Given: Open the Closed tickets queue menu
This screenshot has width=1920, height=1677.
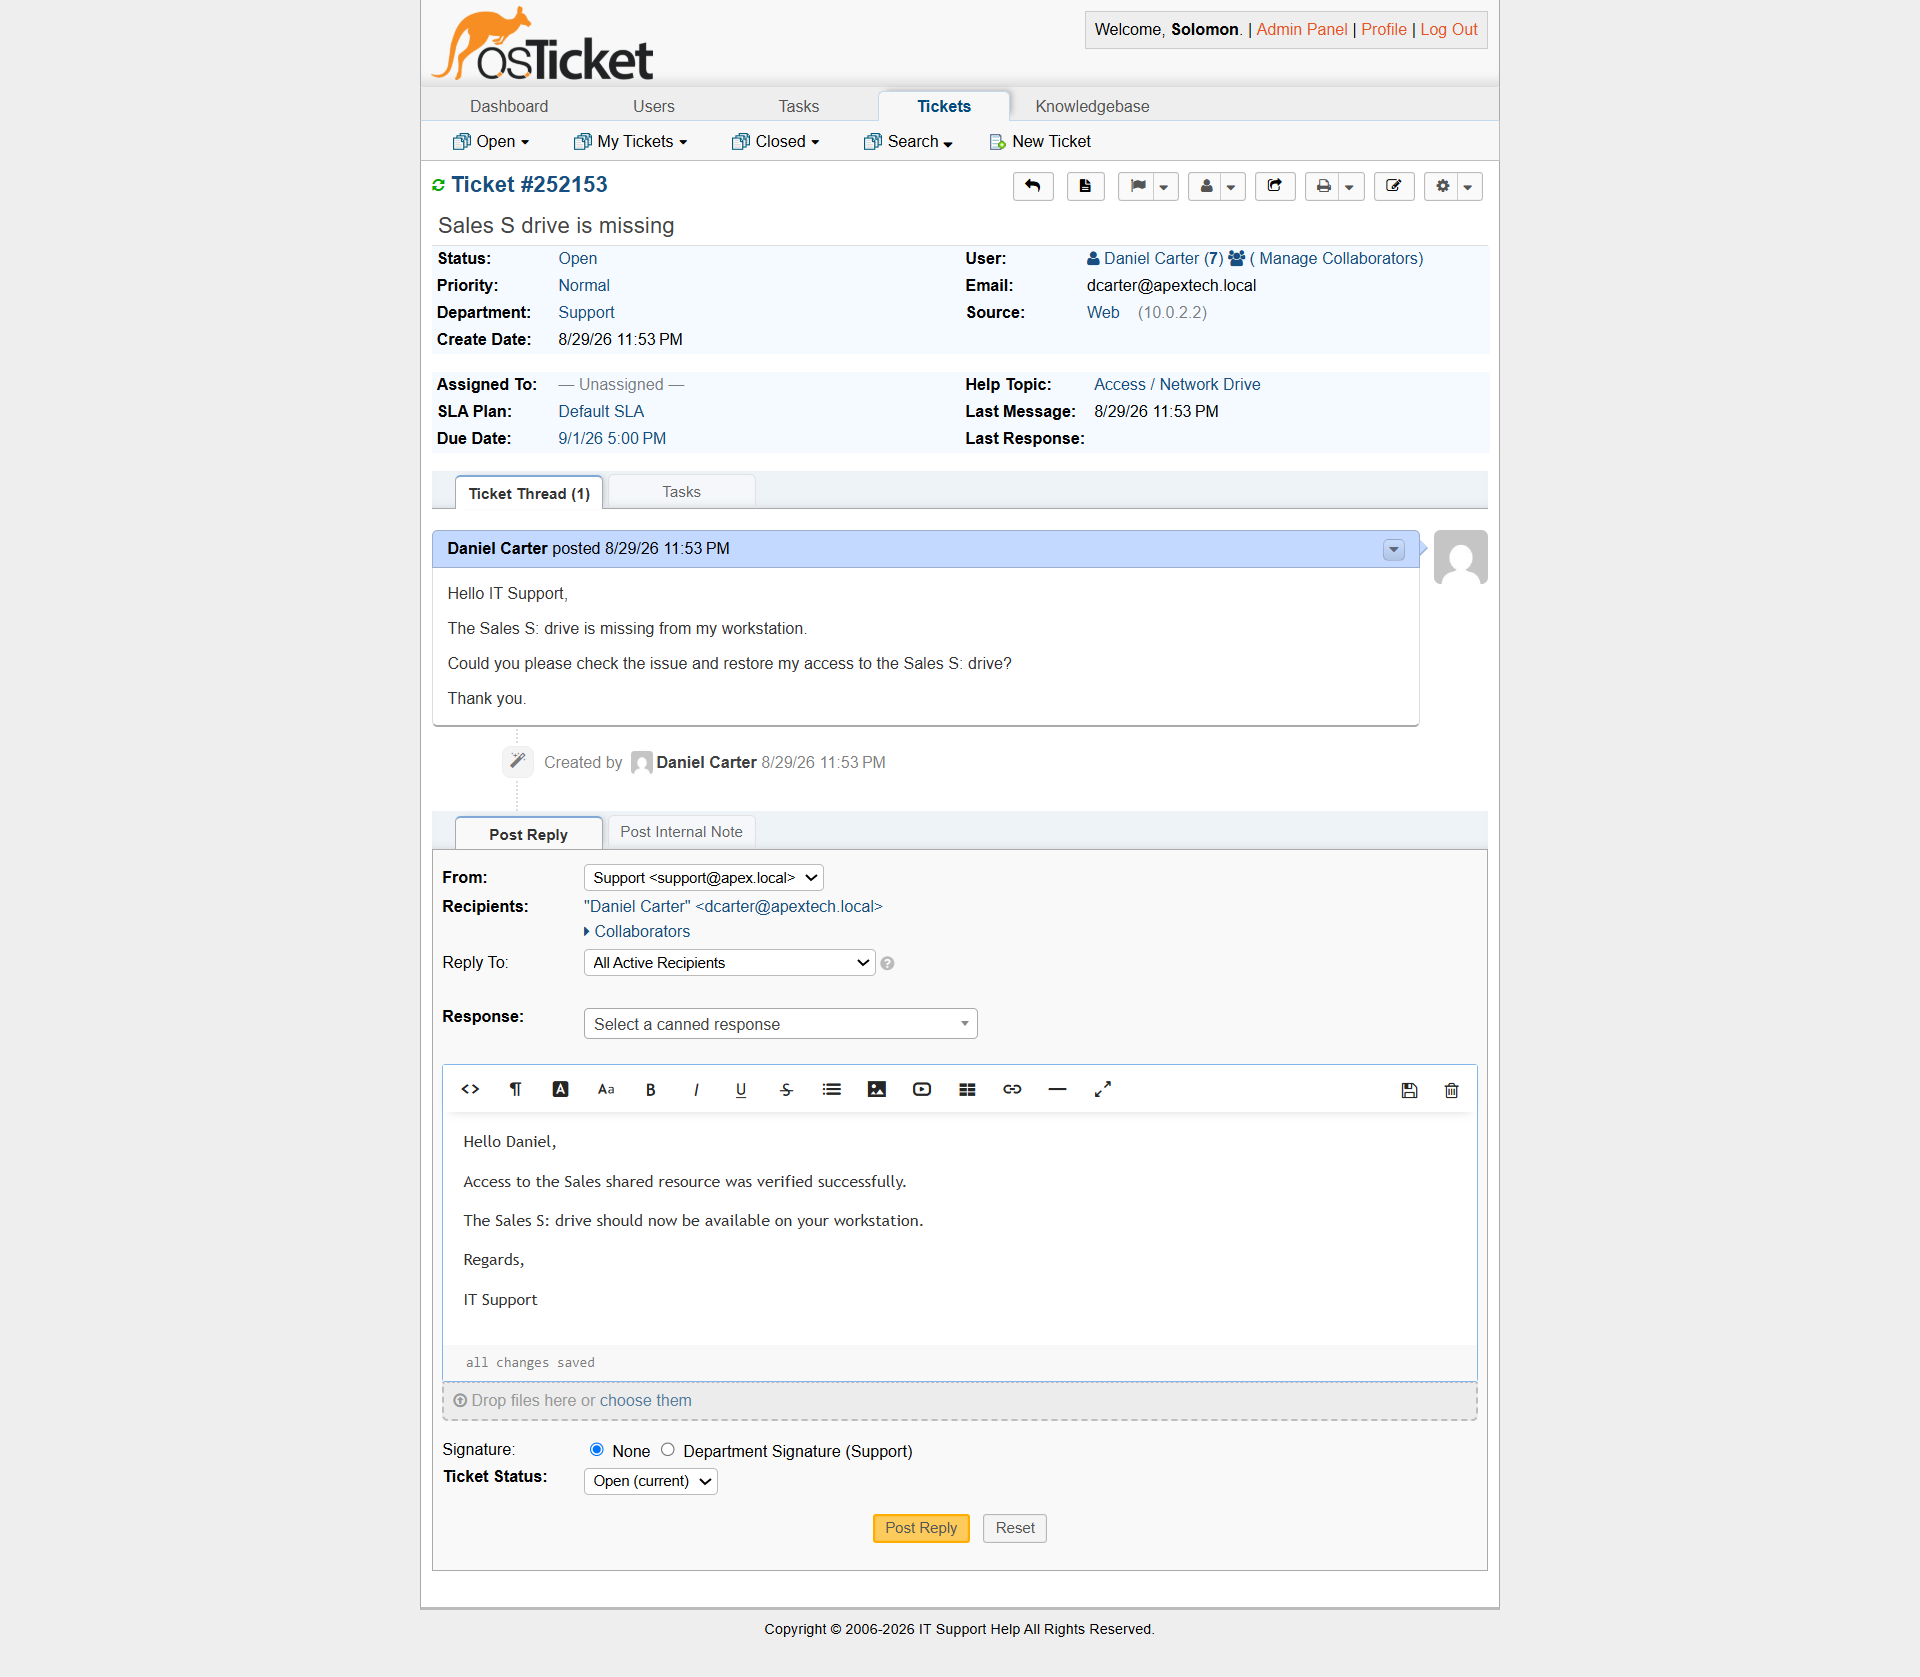Looking at the screenshot, I should pyautogui.click(x=776, y=142).
